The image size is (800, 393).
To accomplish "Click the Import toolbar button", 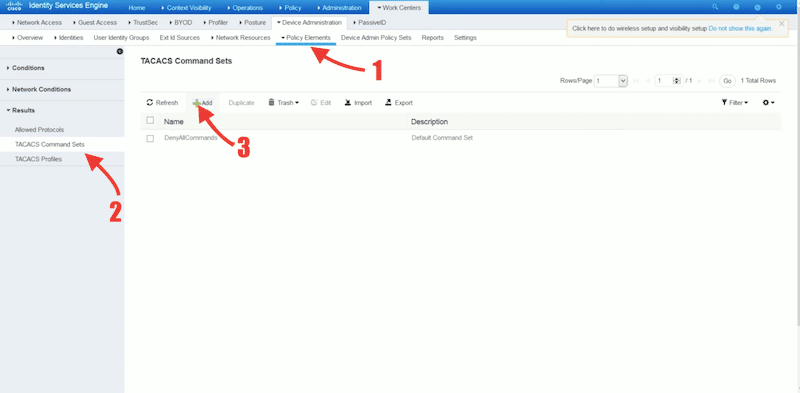I will 358,103.
